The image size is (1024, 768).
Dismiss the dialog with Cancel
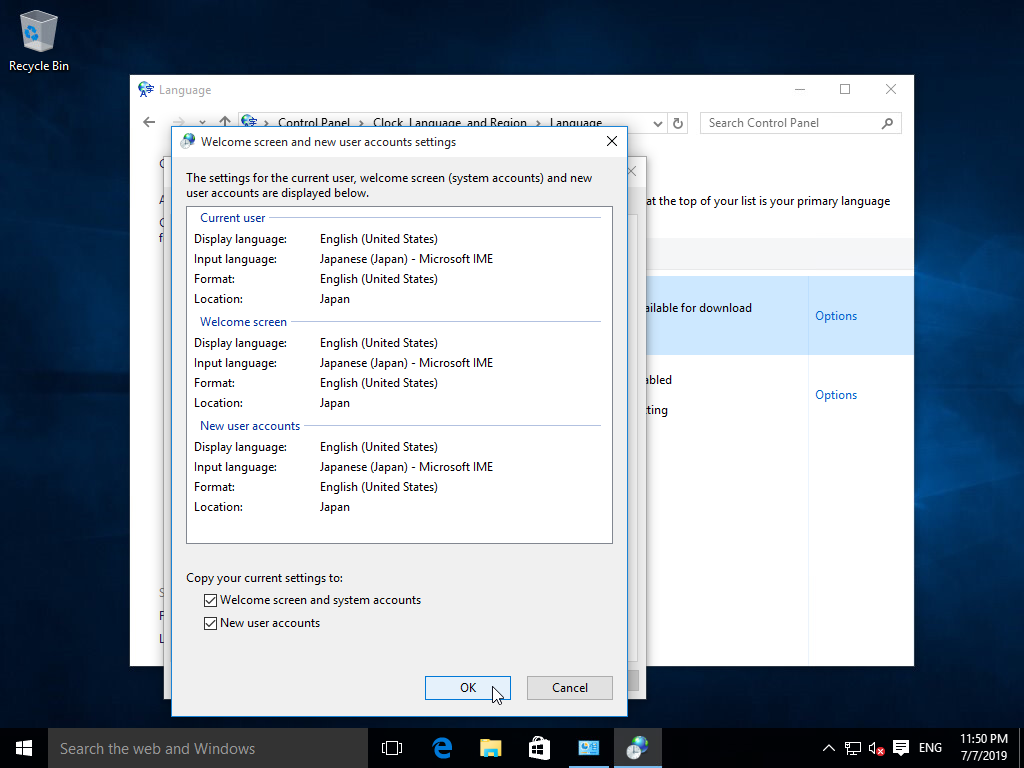point(569,688)
